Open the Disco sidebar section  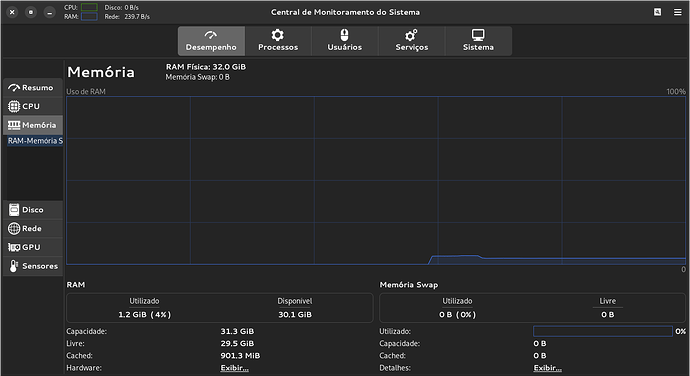click(x=33, y=210)
